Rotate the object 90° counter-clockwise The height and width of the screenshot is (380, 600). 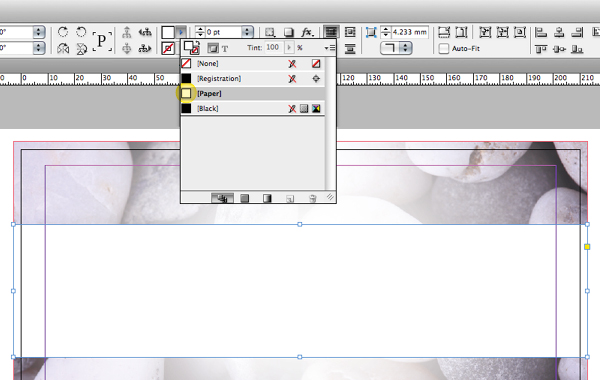coord(81,32)
